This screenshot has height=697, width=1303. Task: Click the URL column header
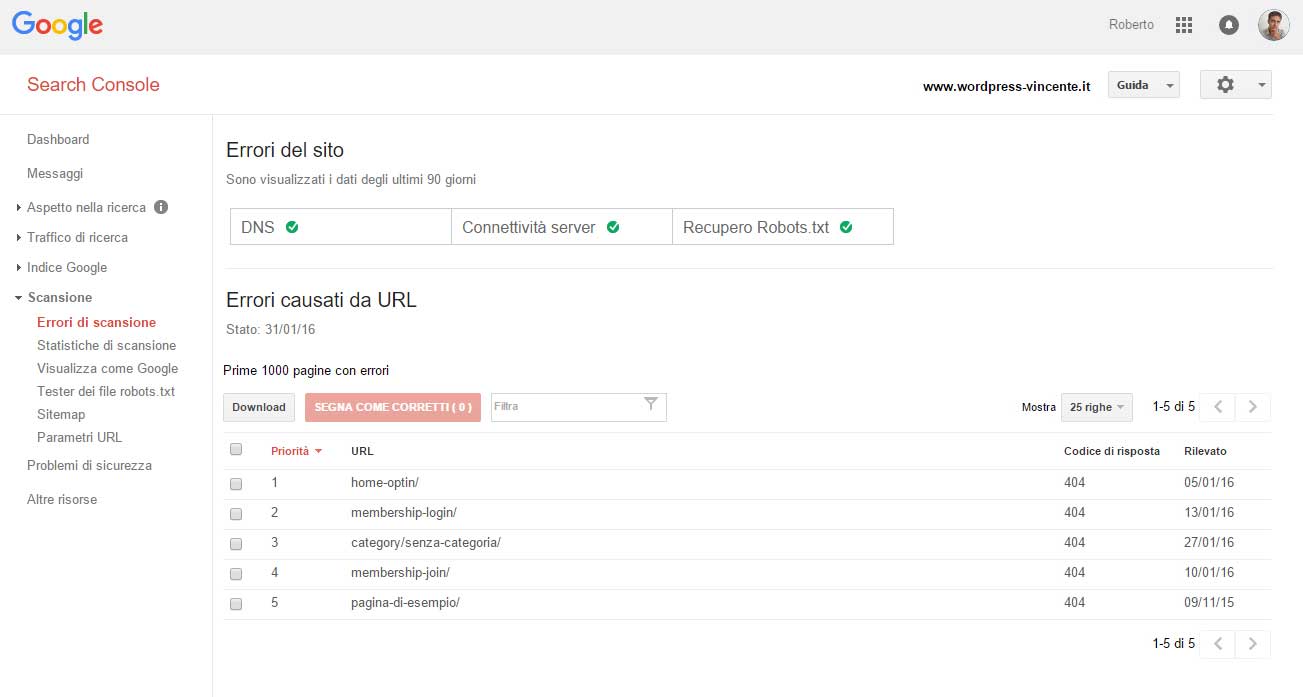click(x=362, y=451)
